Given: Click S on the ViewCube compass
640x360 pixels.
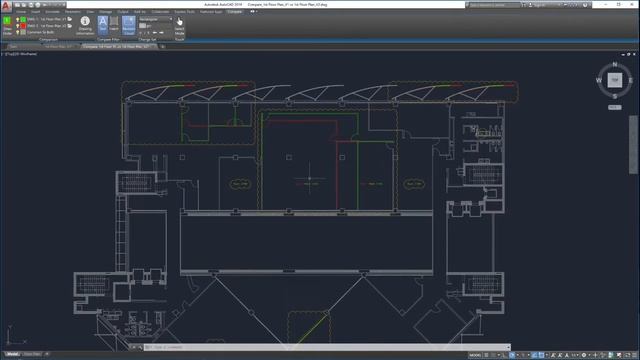Looking at the screenshot, I should pyautogui.click(x=615, y=96).
